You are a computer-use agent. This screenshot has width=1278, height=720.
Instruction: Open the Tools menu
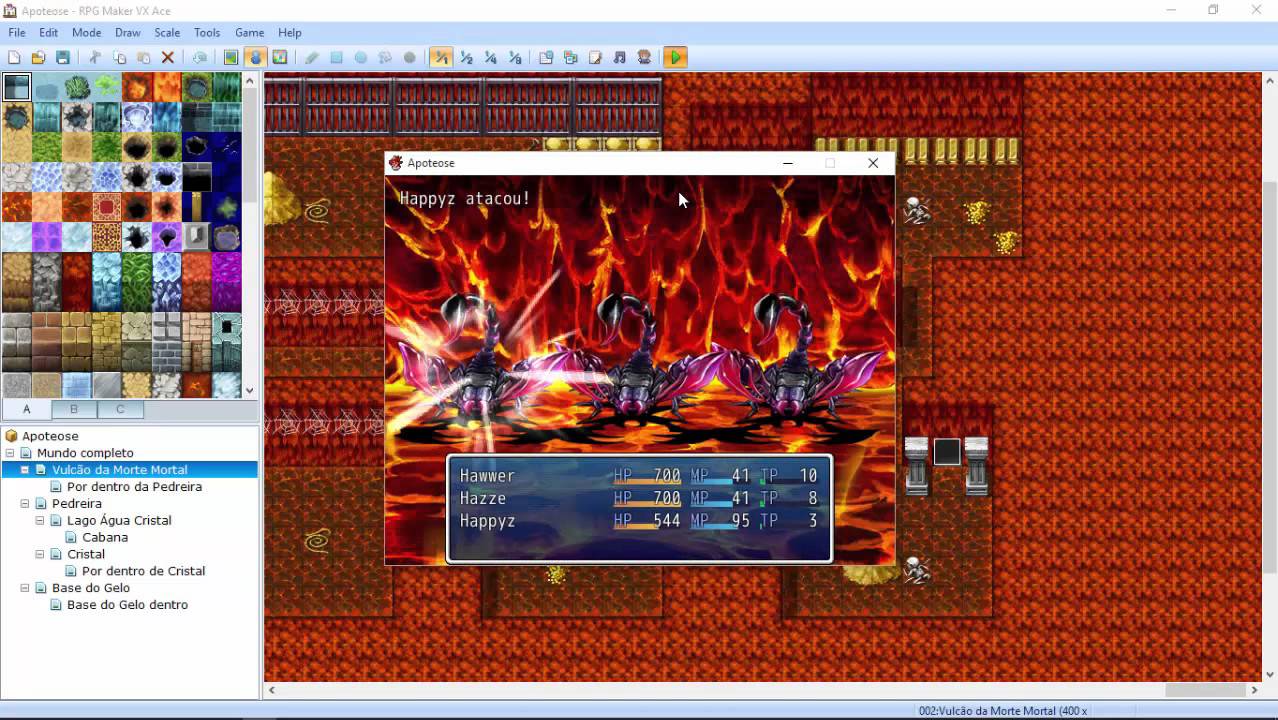[x=207, y=33]
